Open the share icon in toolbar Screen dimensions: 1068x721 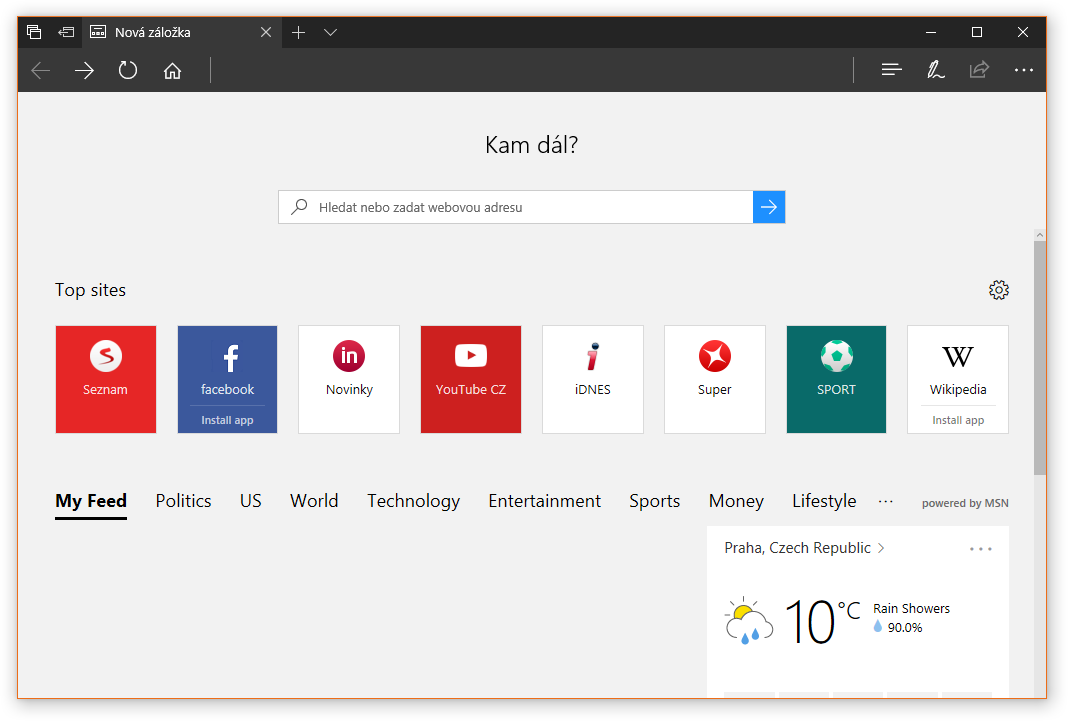[x=979, y=69]
